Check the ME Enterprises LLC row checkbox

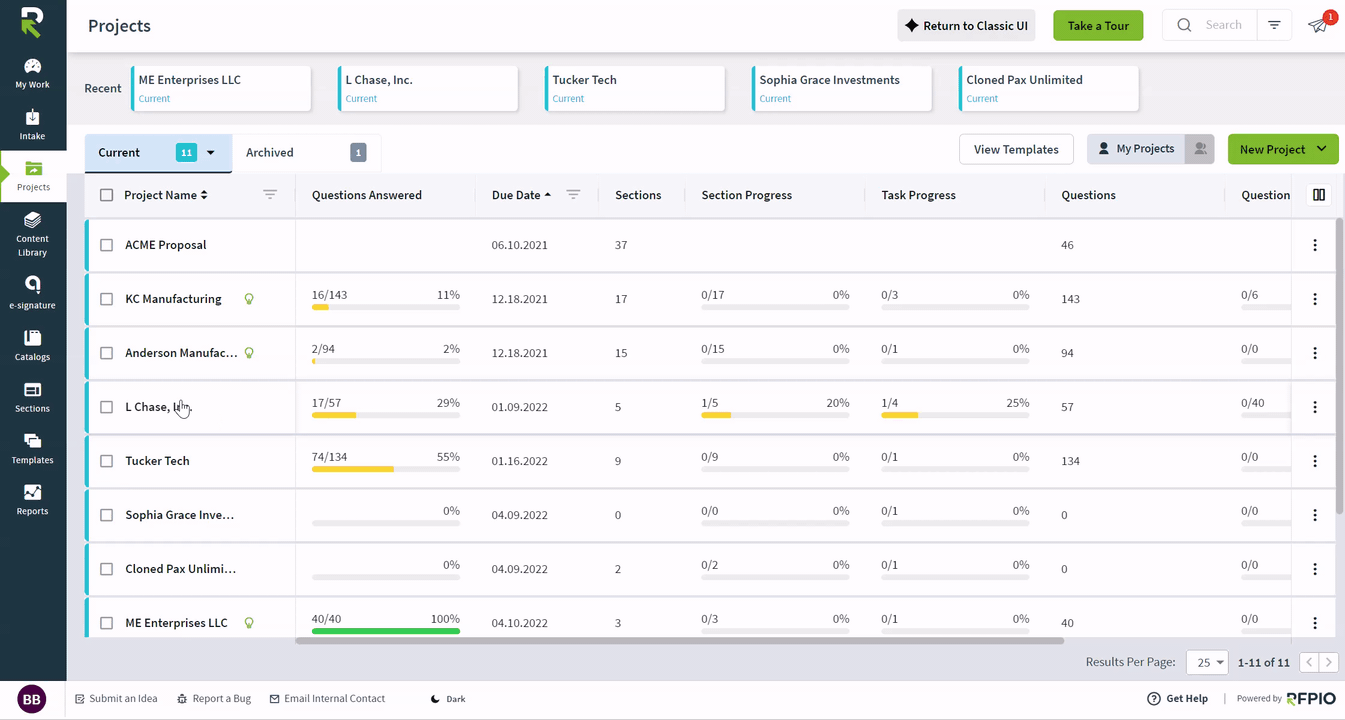tap(107, 623)
